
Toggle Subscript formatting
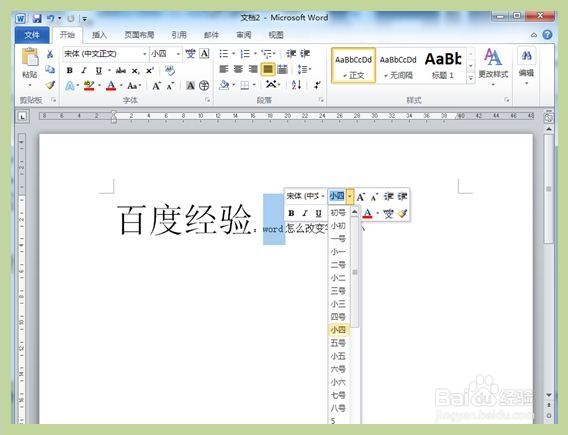pyautogui.click(x=135, y=71)
